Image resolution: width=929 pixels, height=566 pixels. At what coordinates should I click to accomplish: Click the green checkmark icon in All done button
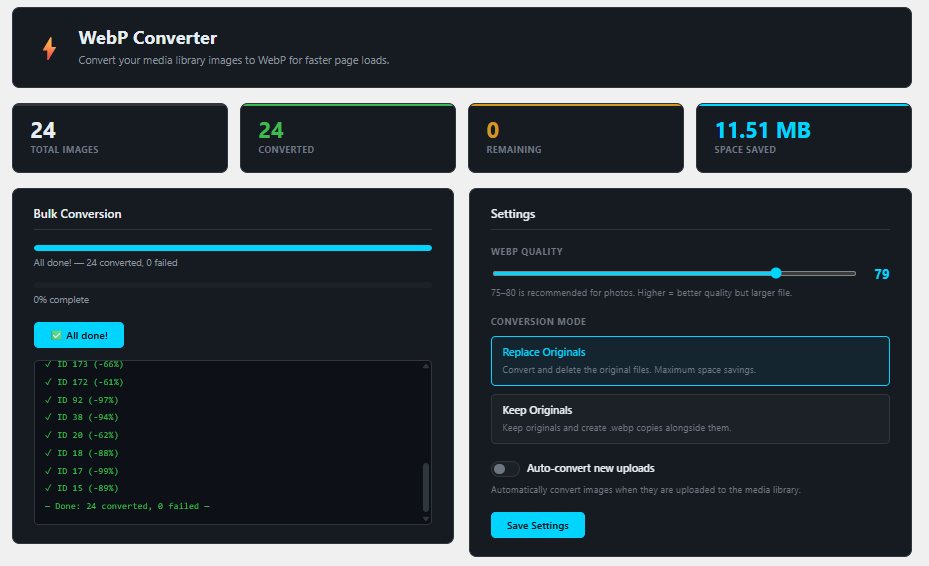pyautogui.click(x=56, y=335)
